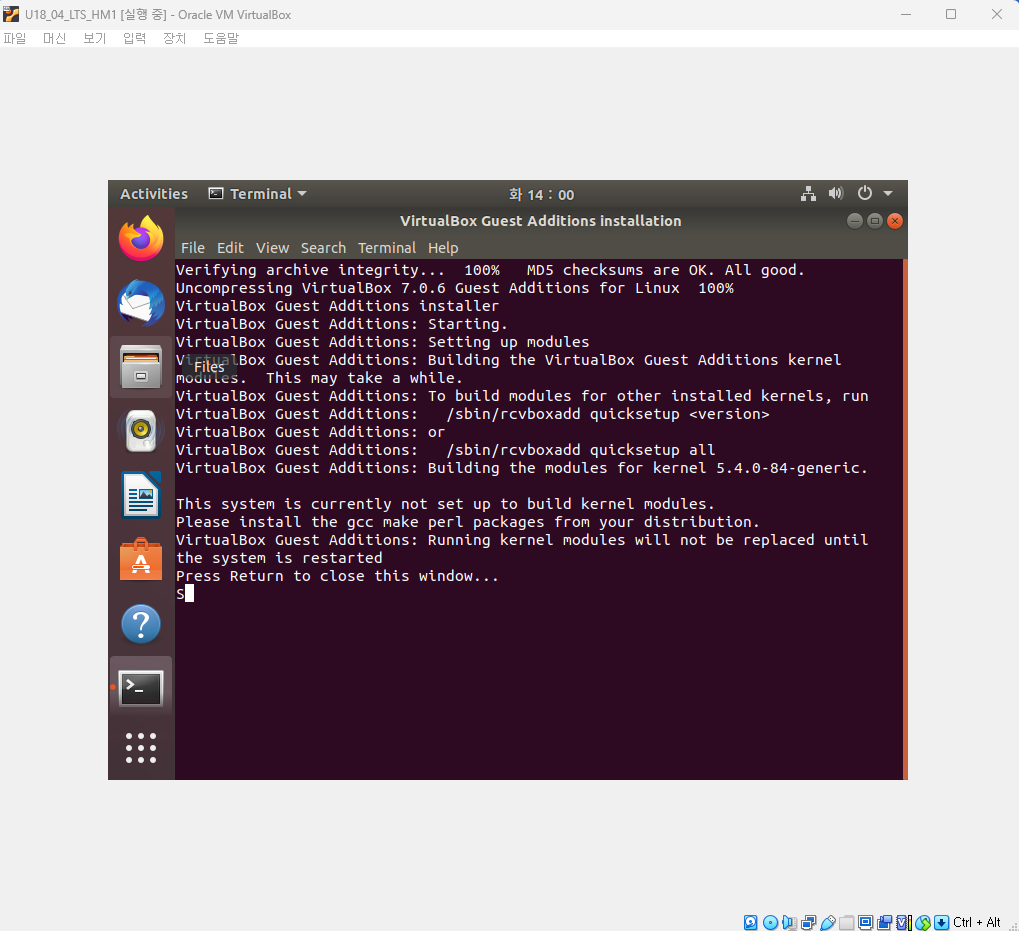Select the Terminal icon in dock

(x=141, y=688)
